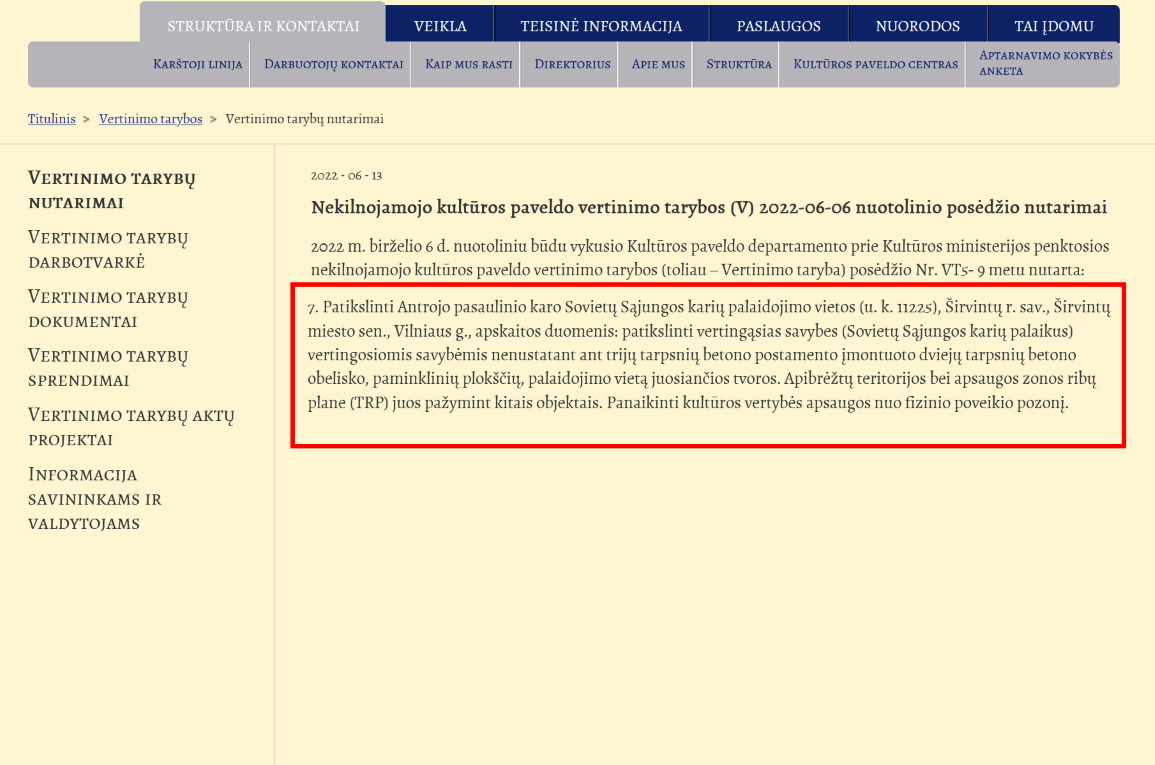Go to the Nuorodos tab
This screenshot has height=765, width=1155.
pyautogui.click(x=917, y=26)
